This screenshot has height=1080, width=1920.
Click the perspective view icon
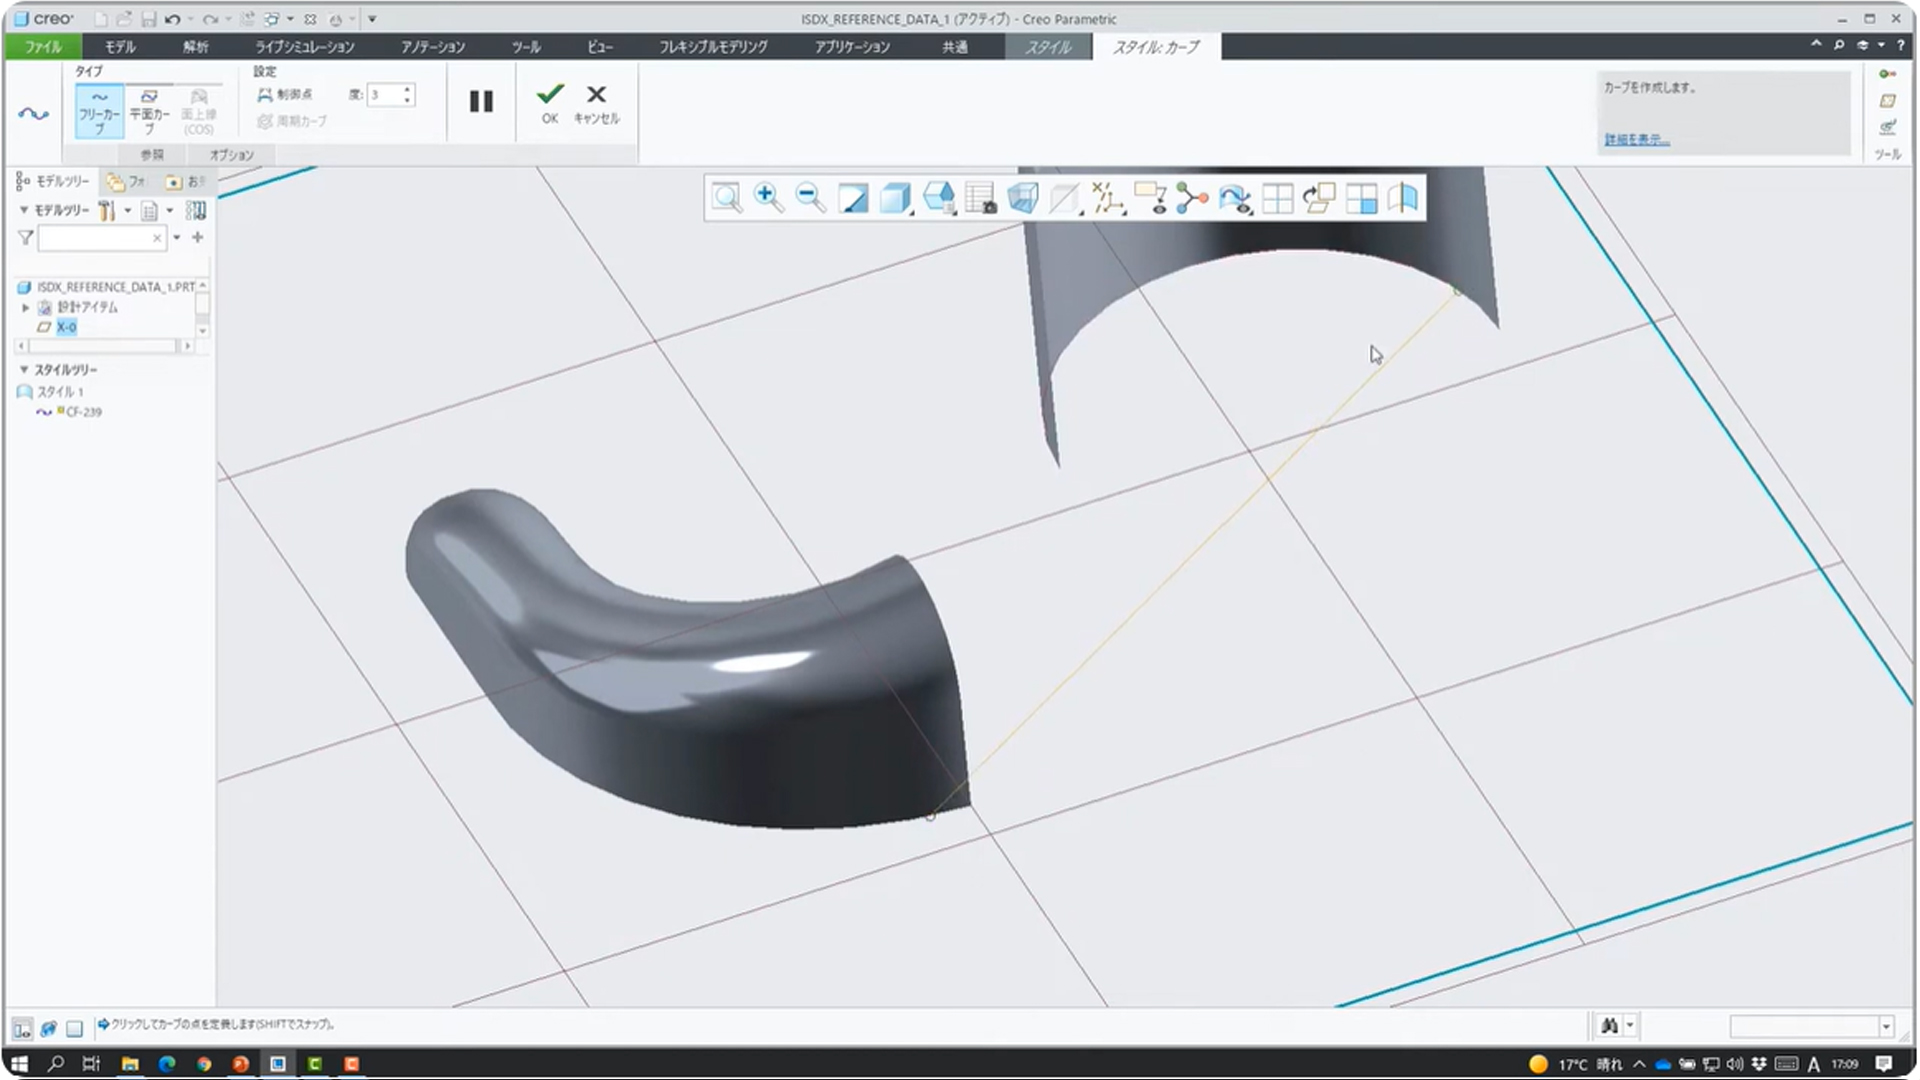point(1022,198)
